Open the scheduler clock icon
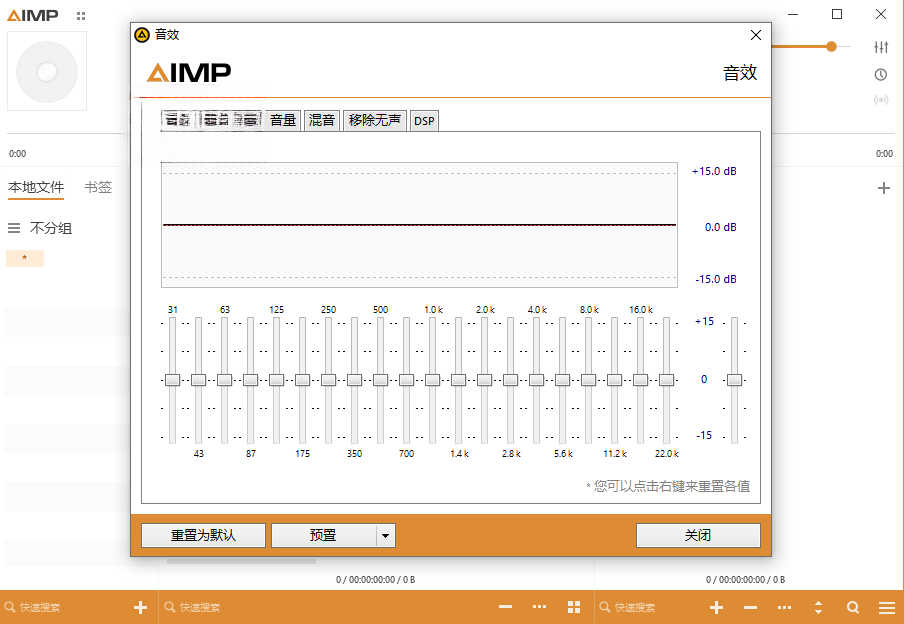Screen dimensions: 904x624 point(881,74)
